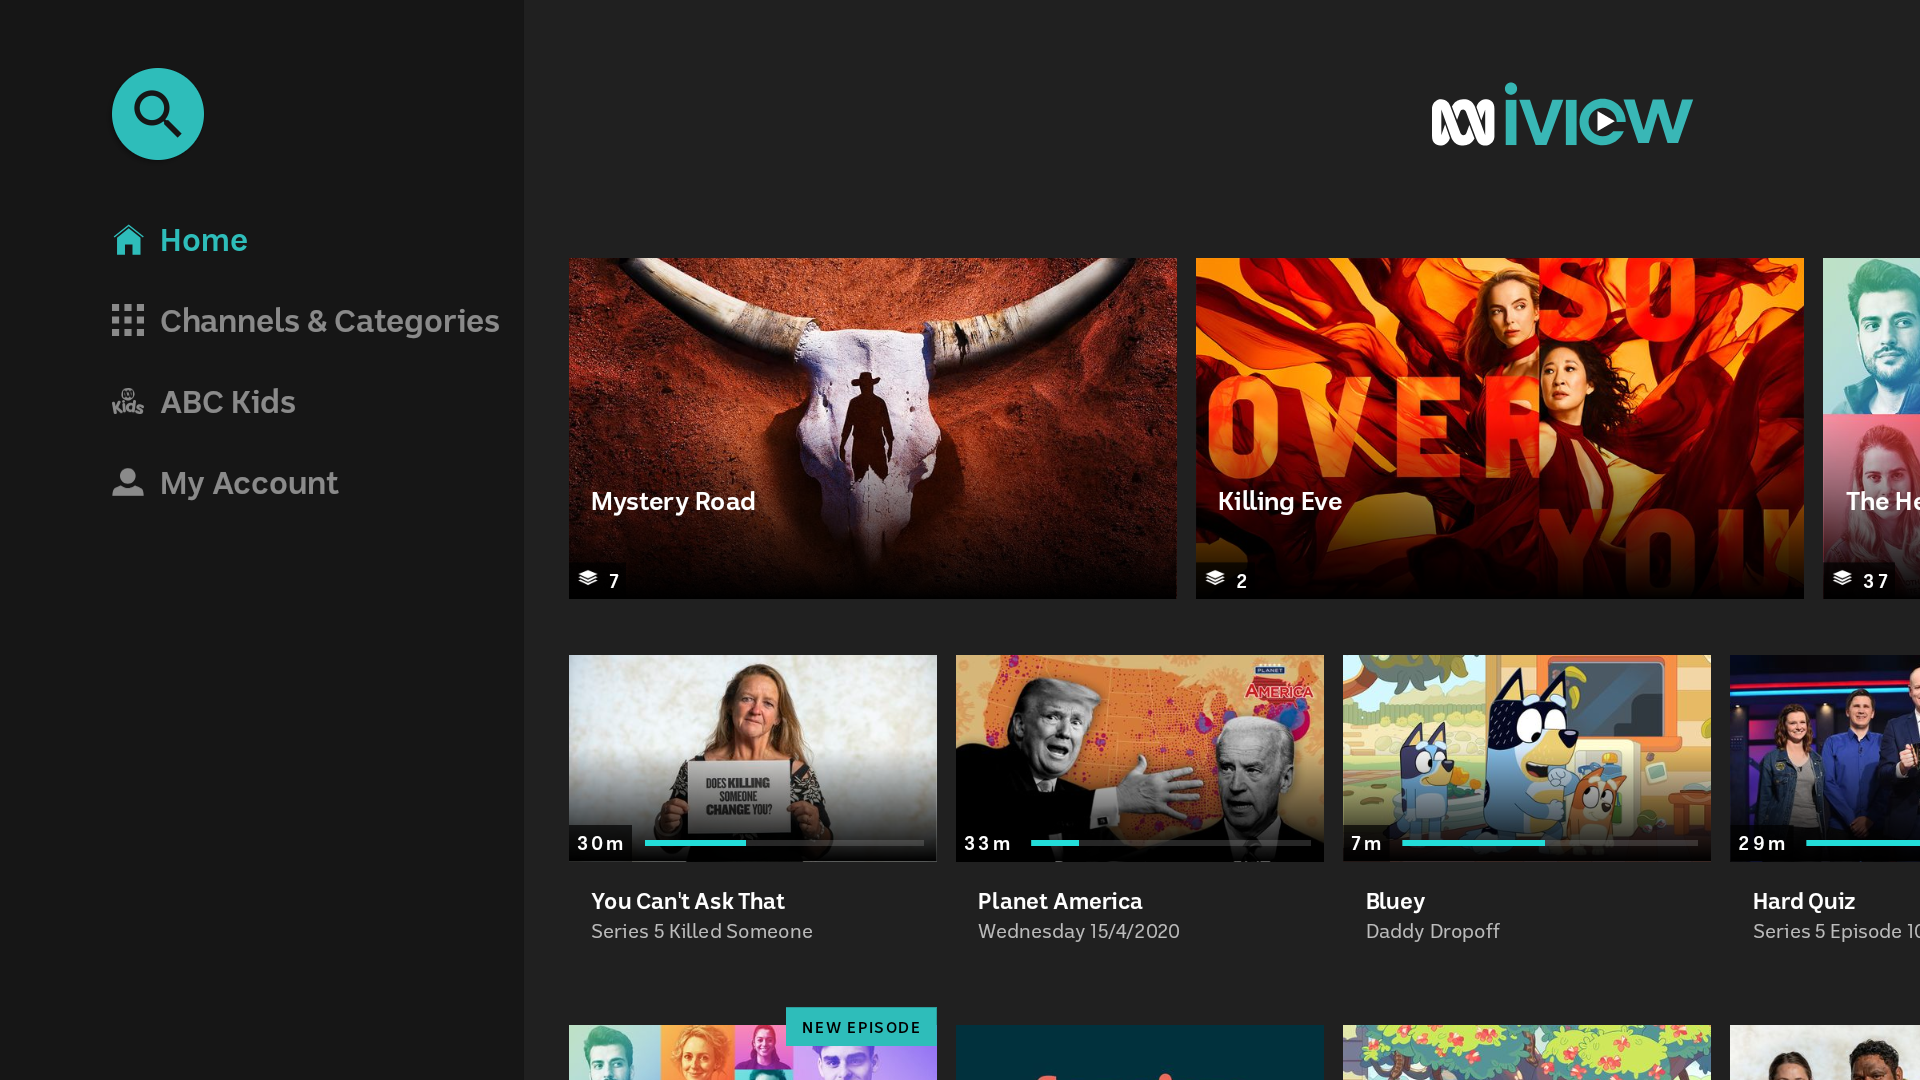
Task: Select My Account from the sidebar menu
Action: 249,482
